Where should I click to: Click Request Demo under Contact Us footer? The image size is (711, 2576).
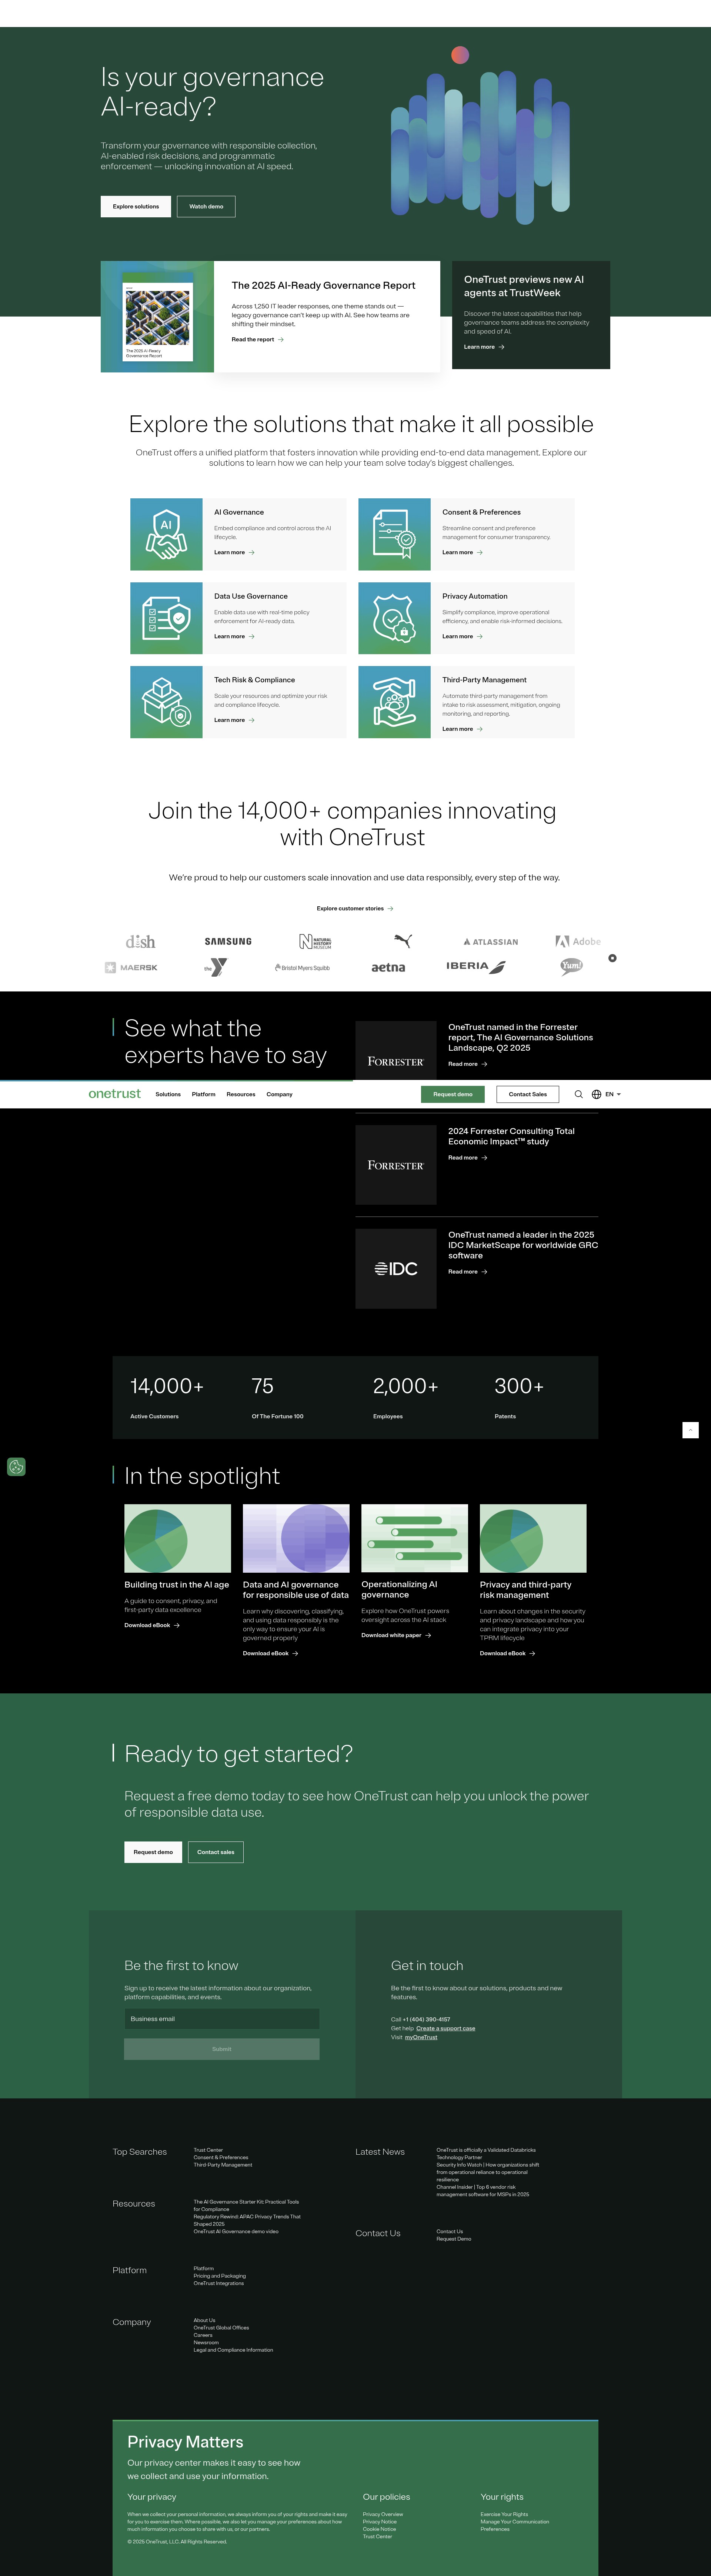[x=454, y=2239]
